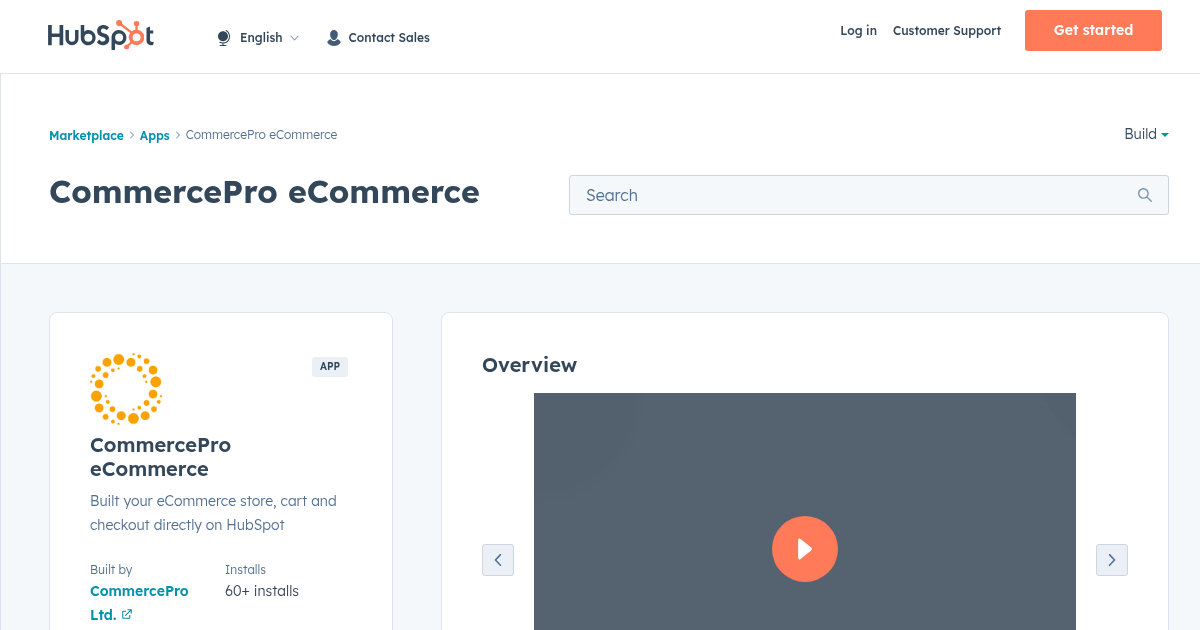Image resolution: width=1200 pixels, height=630 pixels.
Task: Open the Build dropdown menu
Action: click(1145, 134)
